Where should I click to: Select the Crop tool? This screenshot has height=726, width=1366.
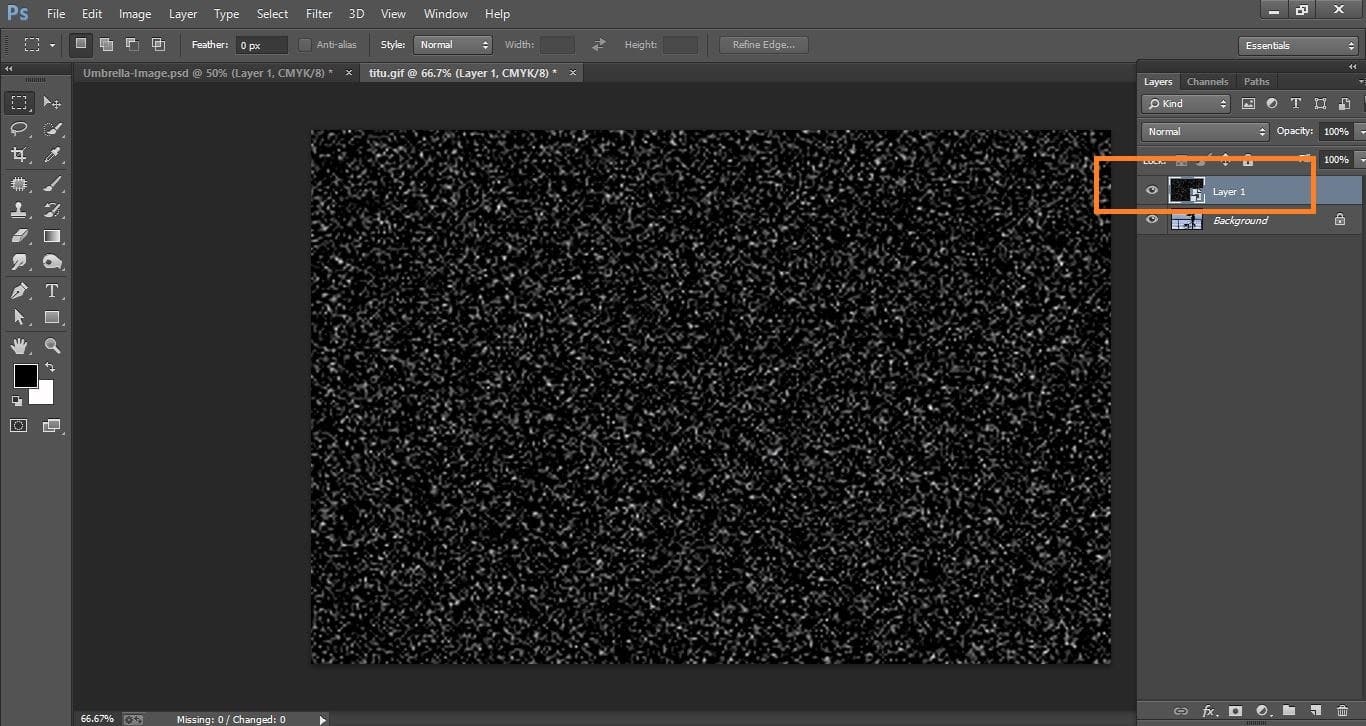pos(19,155)
